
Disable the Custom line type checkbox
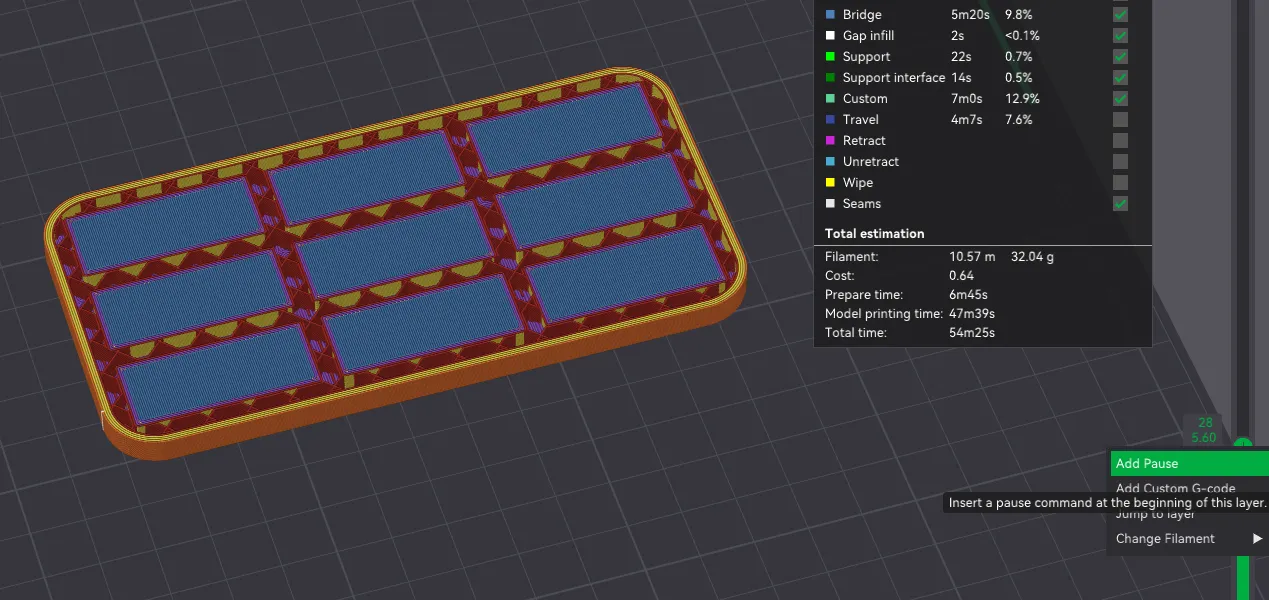pyautogui.click(x=1121, y=99)
